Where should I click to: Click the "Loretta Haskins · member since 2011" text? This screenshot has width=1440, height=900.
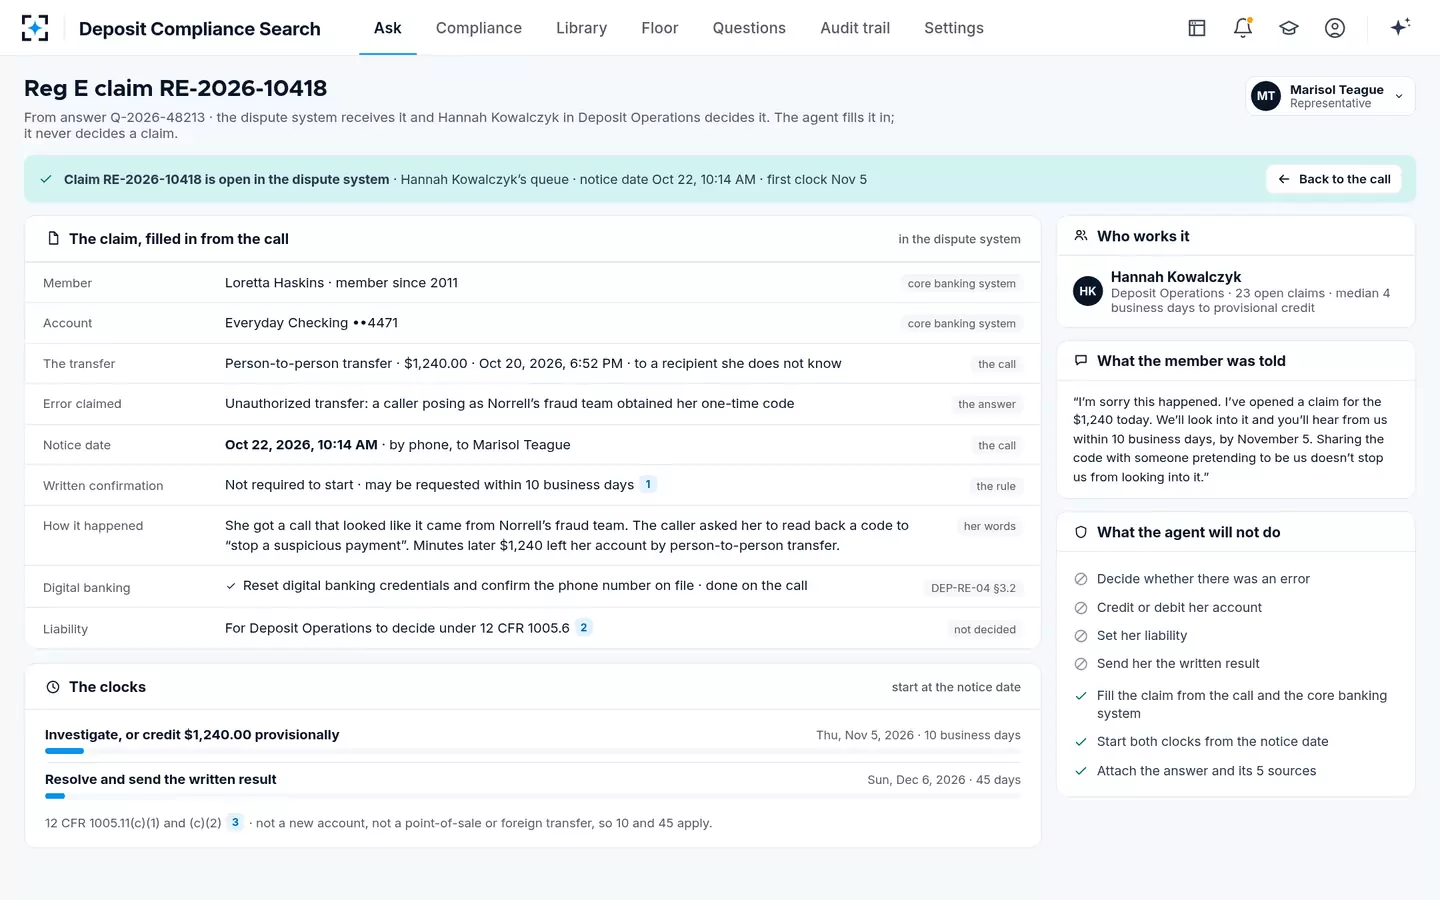(x=341, y=283)
